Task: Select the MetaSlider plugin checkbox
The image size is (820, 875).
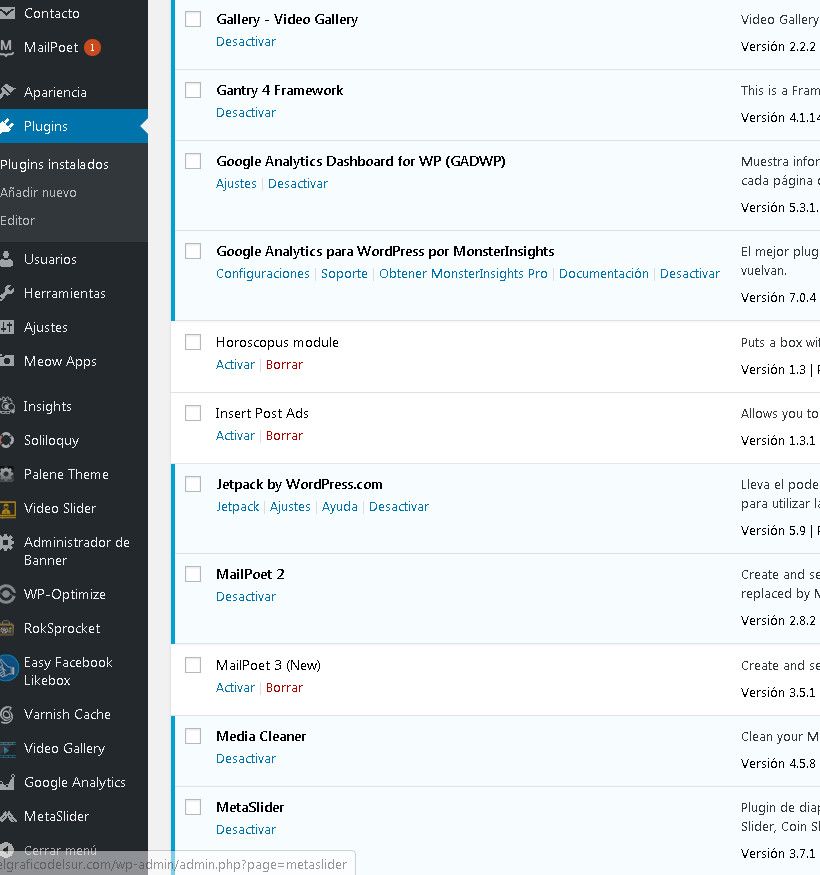Action: [x=193, y=806]
